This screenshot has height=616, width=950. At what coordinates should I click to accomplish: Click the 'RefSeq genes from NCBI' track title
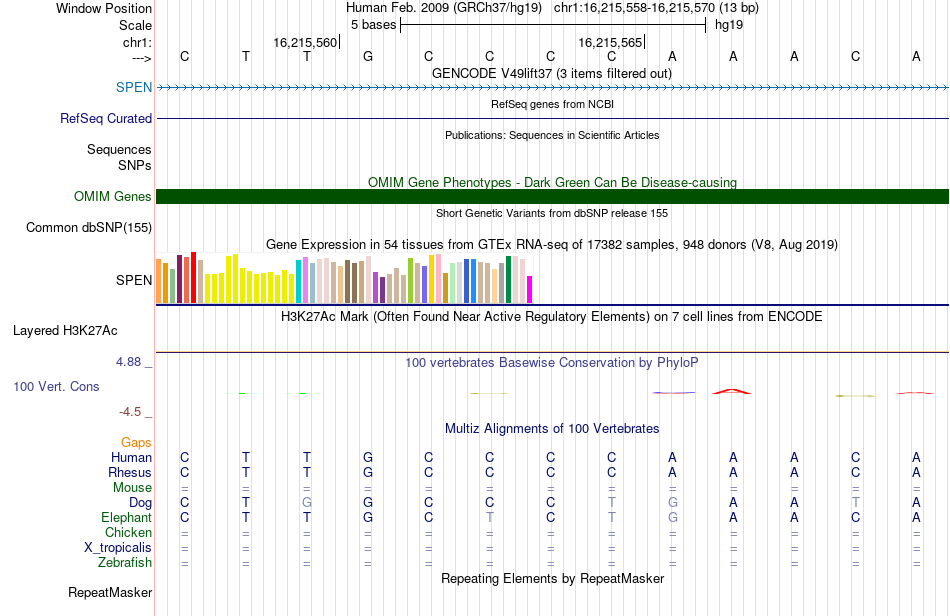(x=553, y=104)
